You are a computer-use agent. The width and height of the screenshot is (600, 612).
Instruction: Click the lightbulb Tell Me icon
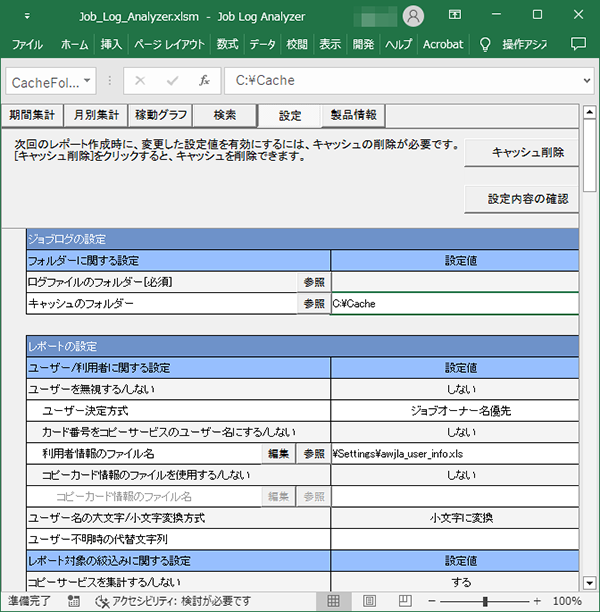click(x=485, y=44)
